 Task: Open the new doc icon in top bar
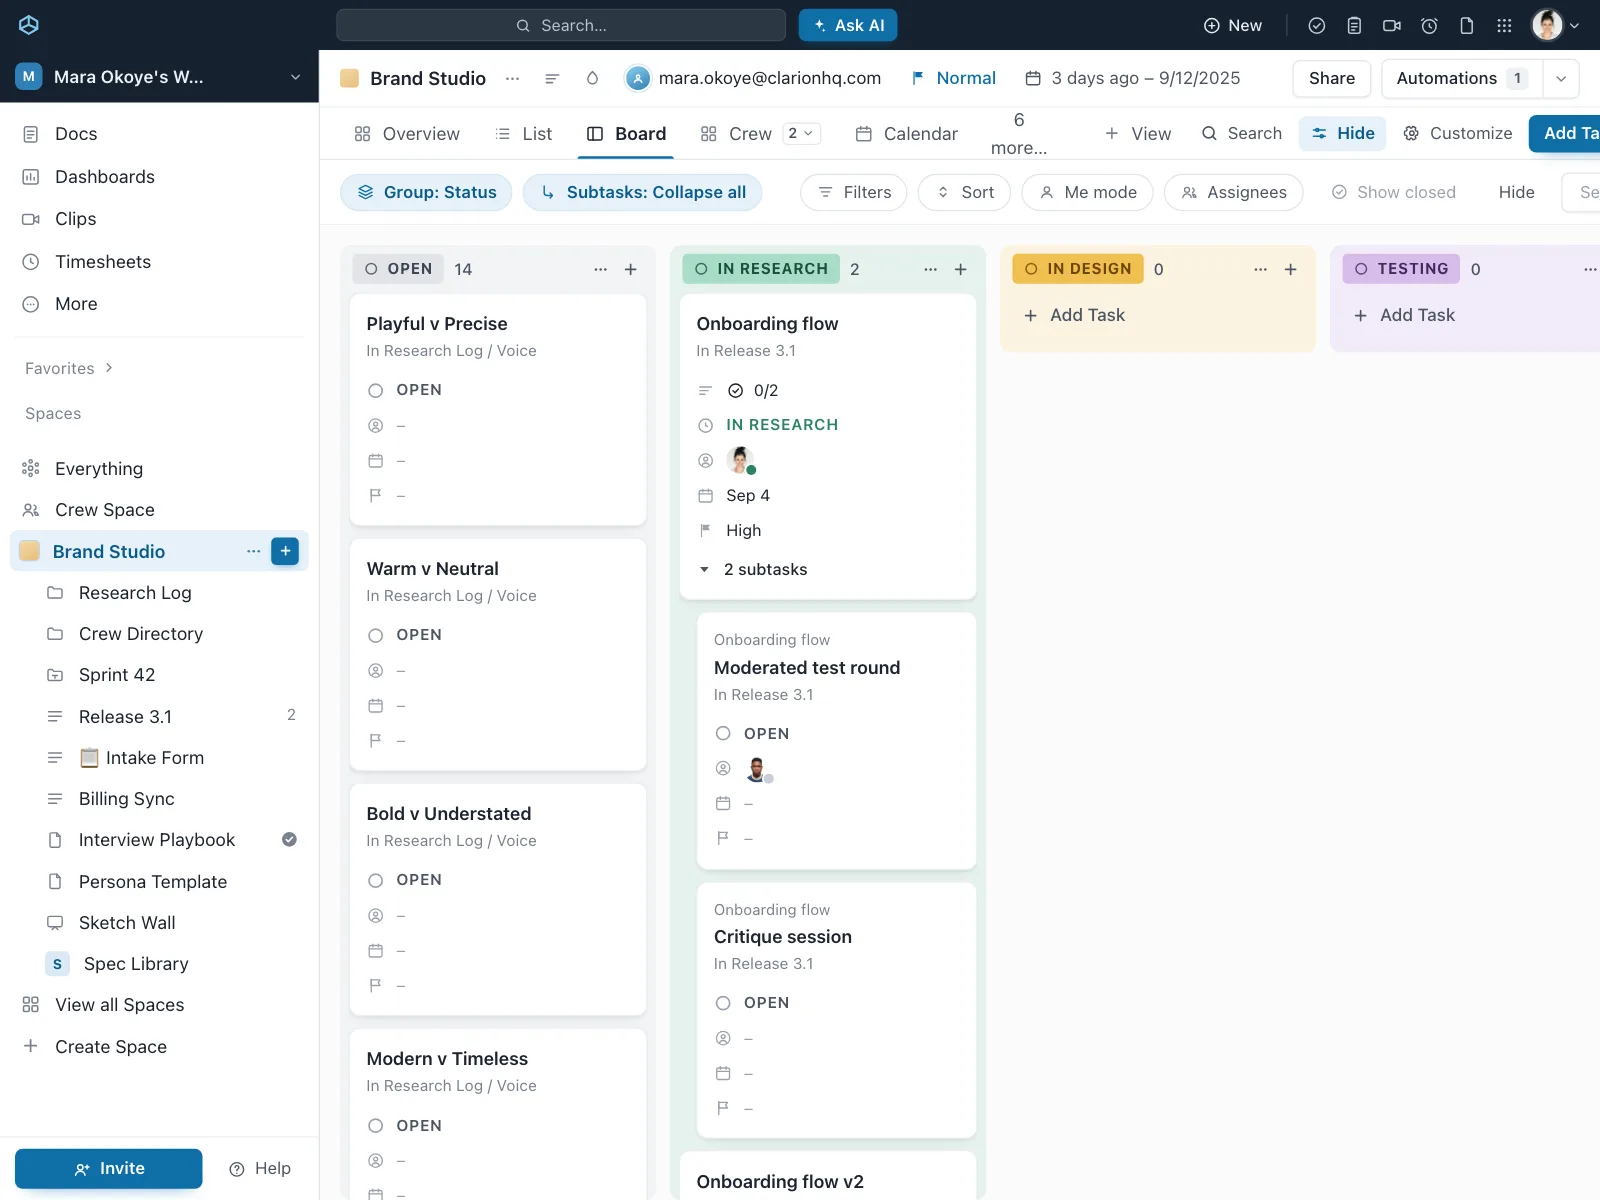pyautogui.click(x=1466, y=26)
